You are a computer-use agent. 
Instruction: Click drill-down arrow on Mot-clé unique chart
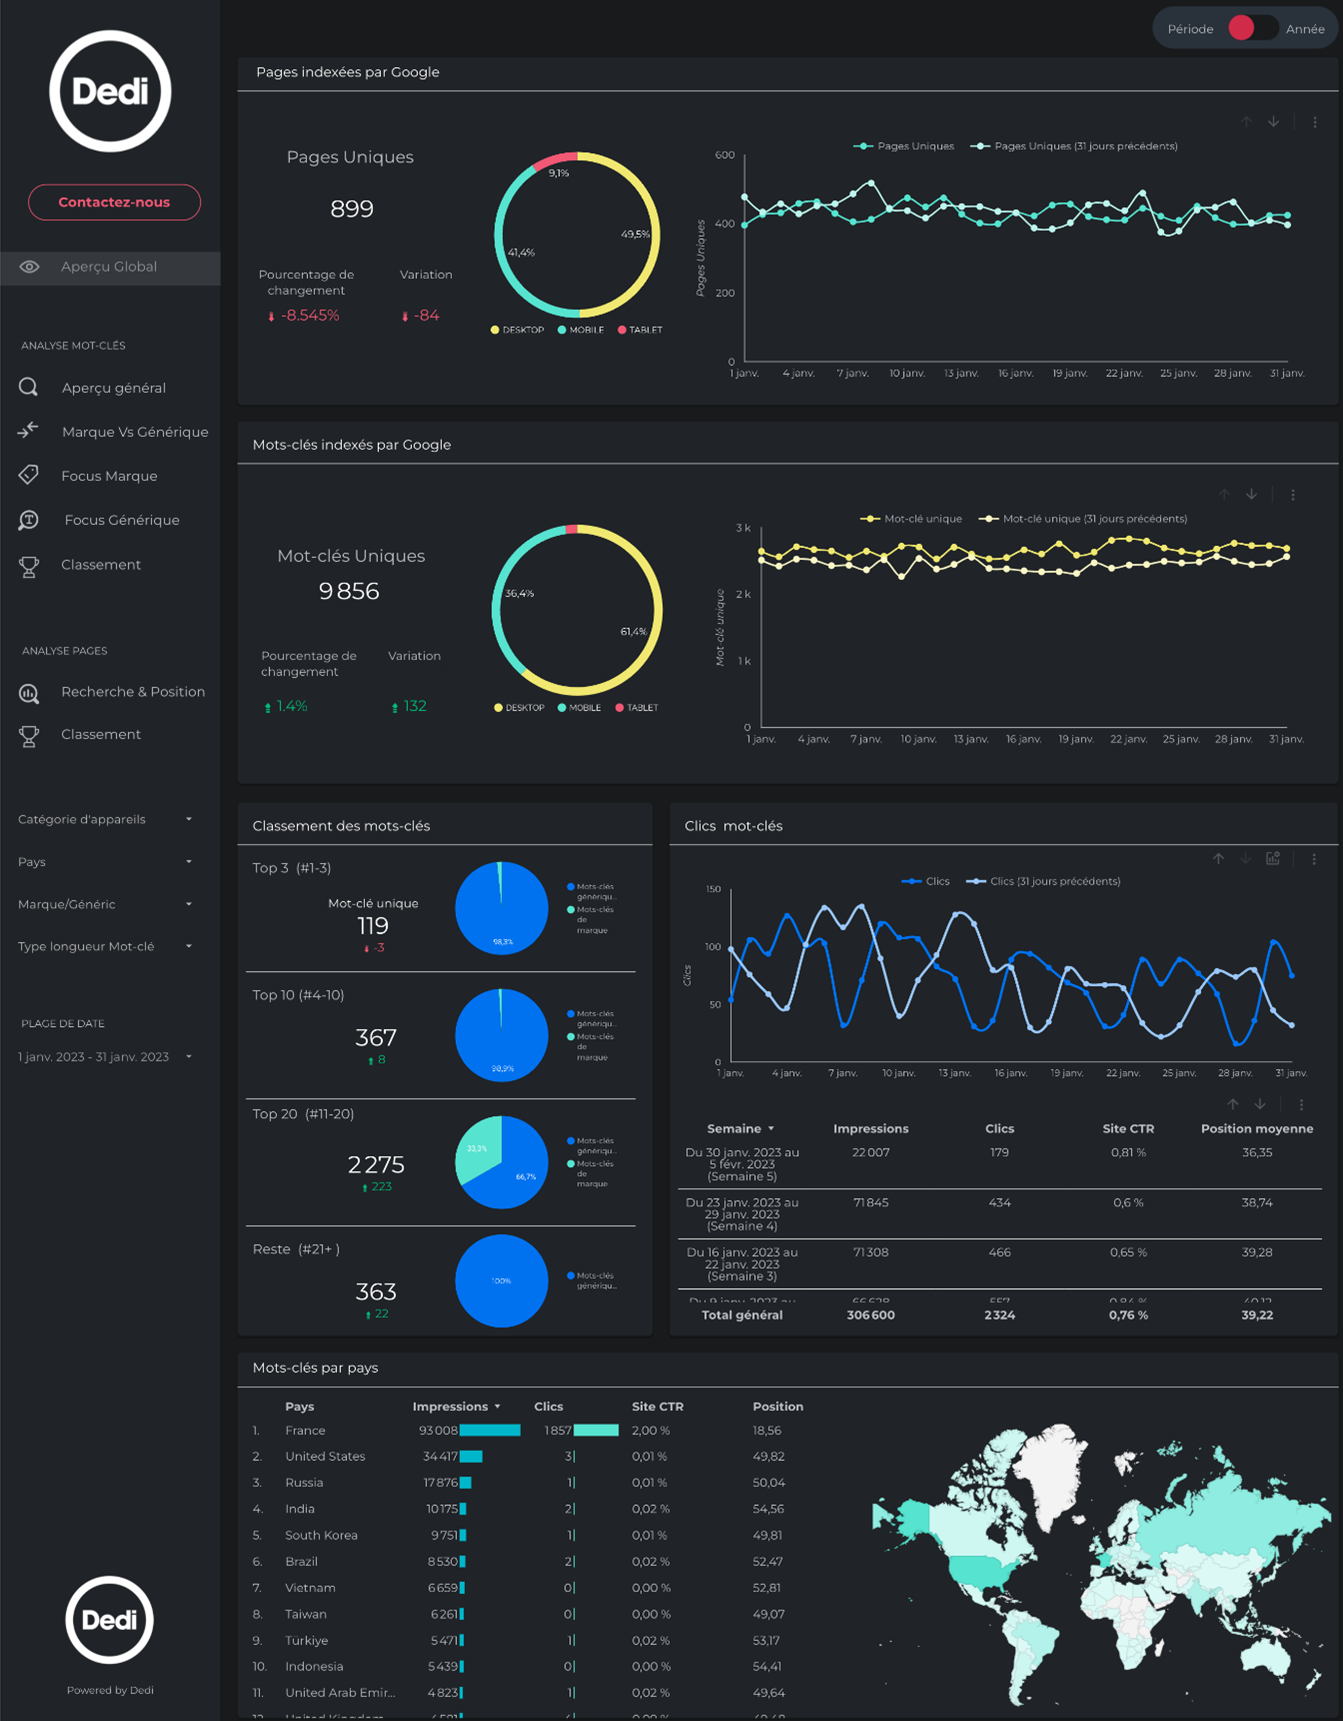[1251, 494]
